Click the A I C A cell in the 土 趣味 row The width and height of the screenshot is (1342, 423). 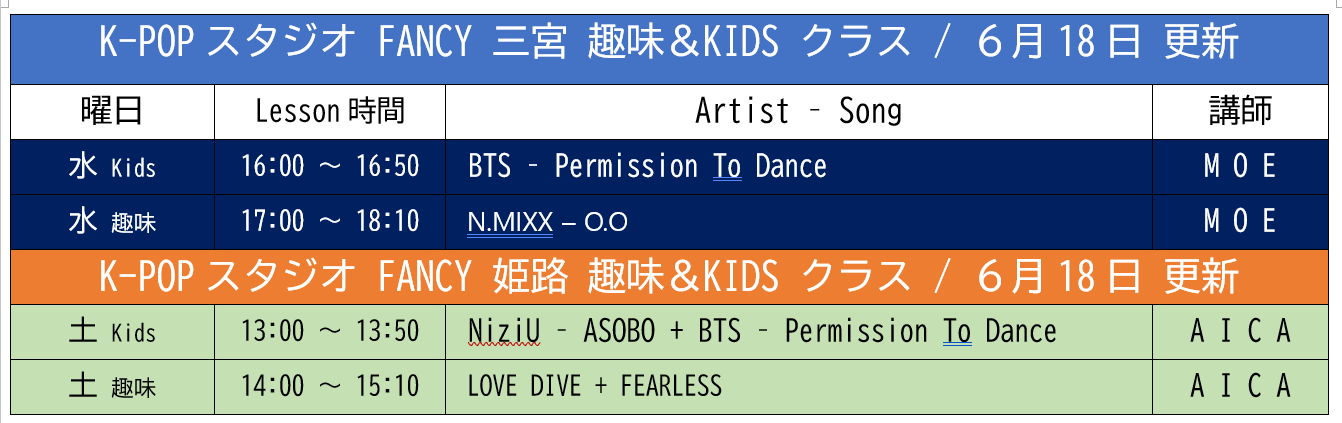[1242, 386]
